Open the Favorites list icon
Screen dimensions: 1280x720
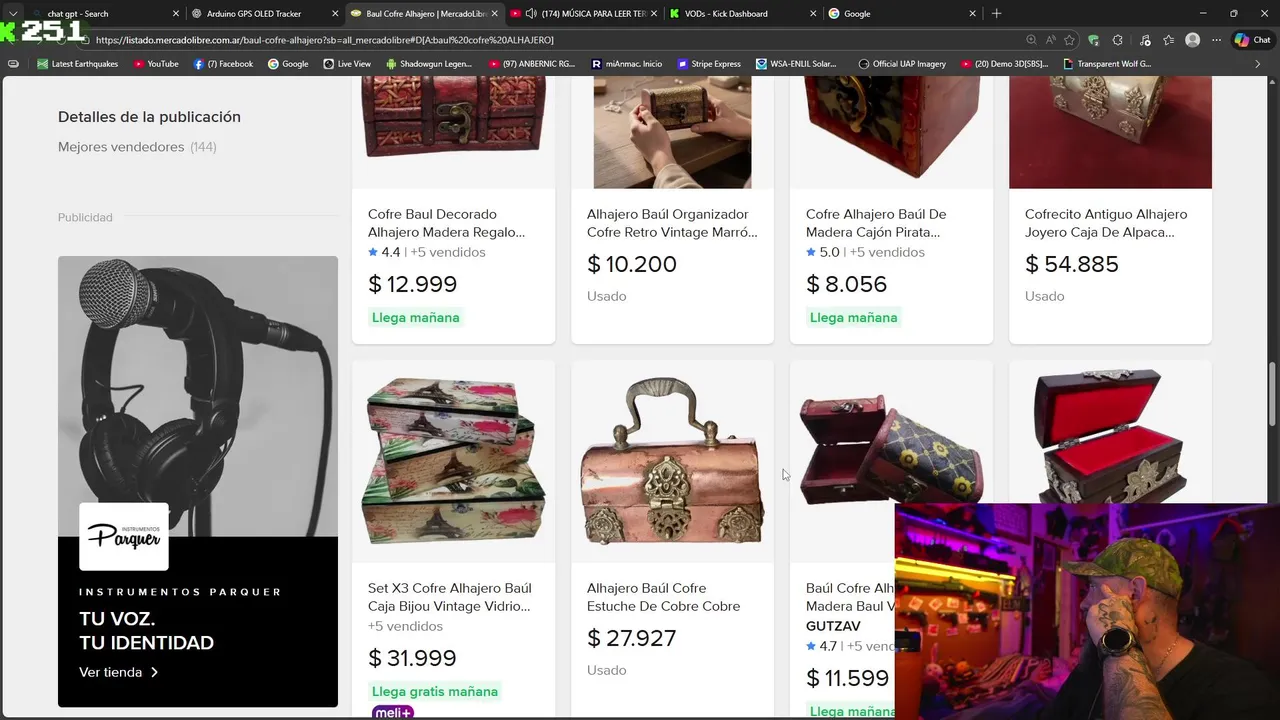[1168, 40]
